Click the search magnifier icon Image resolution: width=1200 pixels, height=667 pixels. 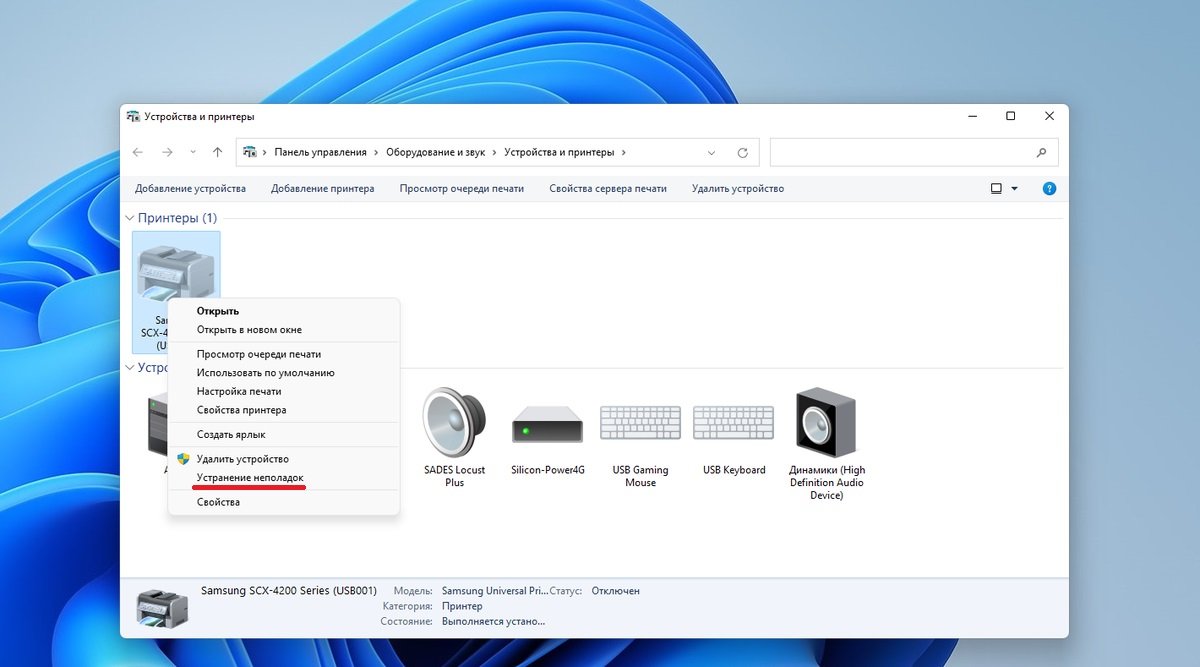[x=1041, y=153]
